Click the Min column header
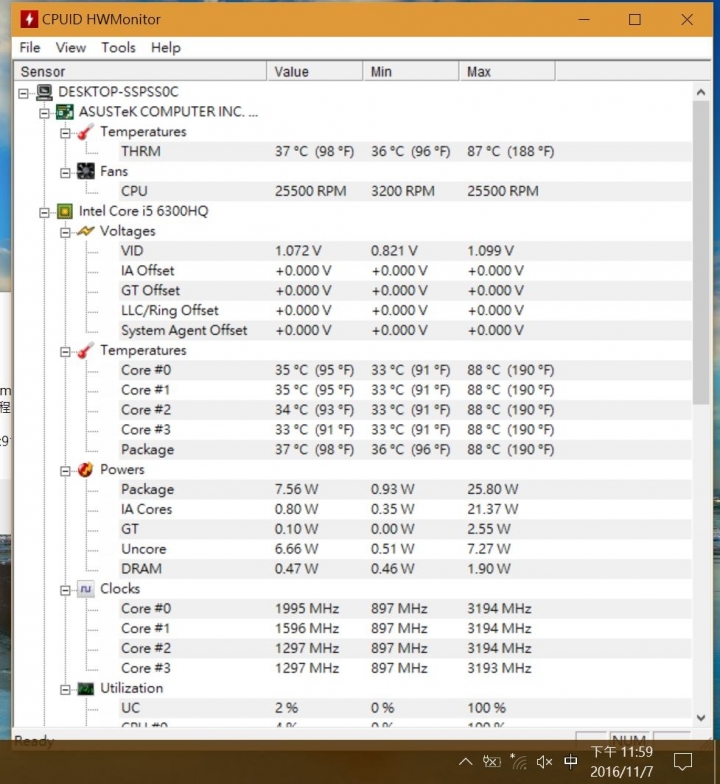 [x=411, y=72]
